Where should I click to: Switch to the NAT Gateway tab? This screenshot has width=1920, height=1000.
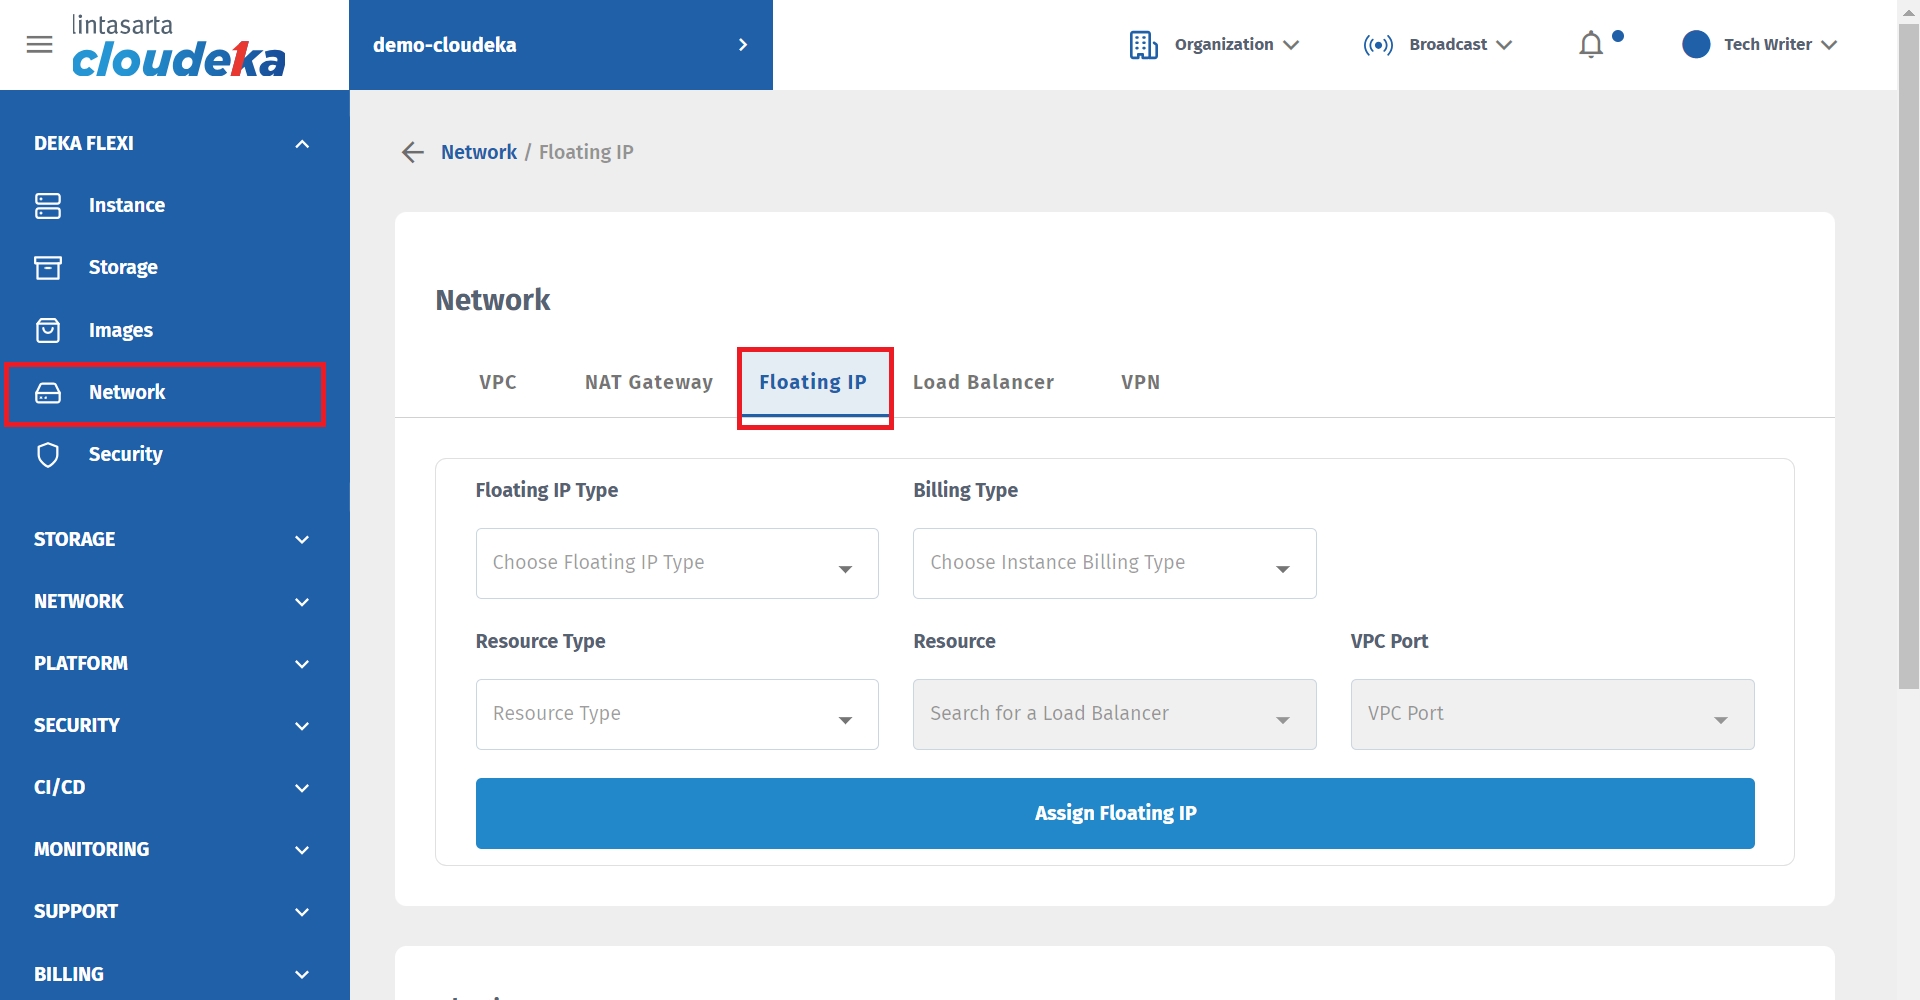[x=648, y=383]
